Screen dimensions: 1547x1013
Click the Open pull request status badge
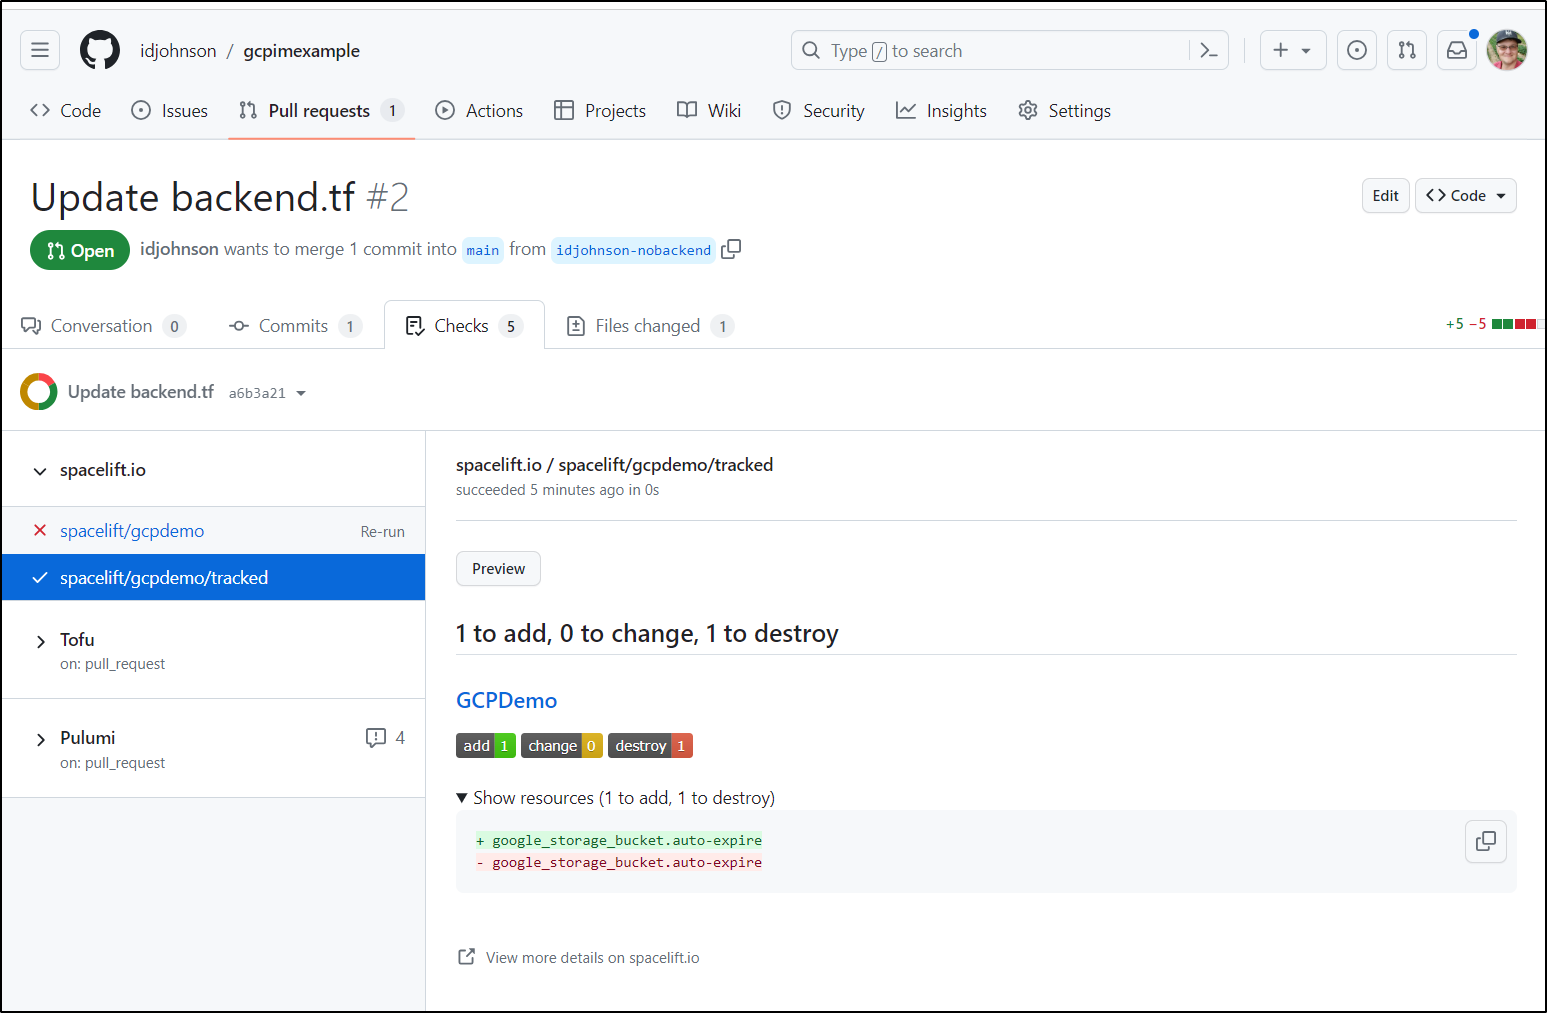coord(80,250)
